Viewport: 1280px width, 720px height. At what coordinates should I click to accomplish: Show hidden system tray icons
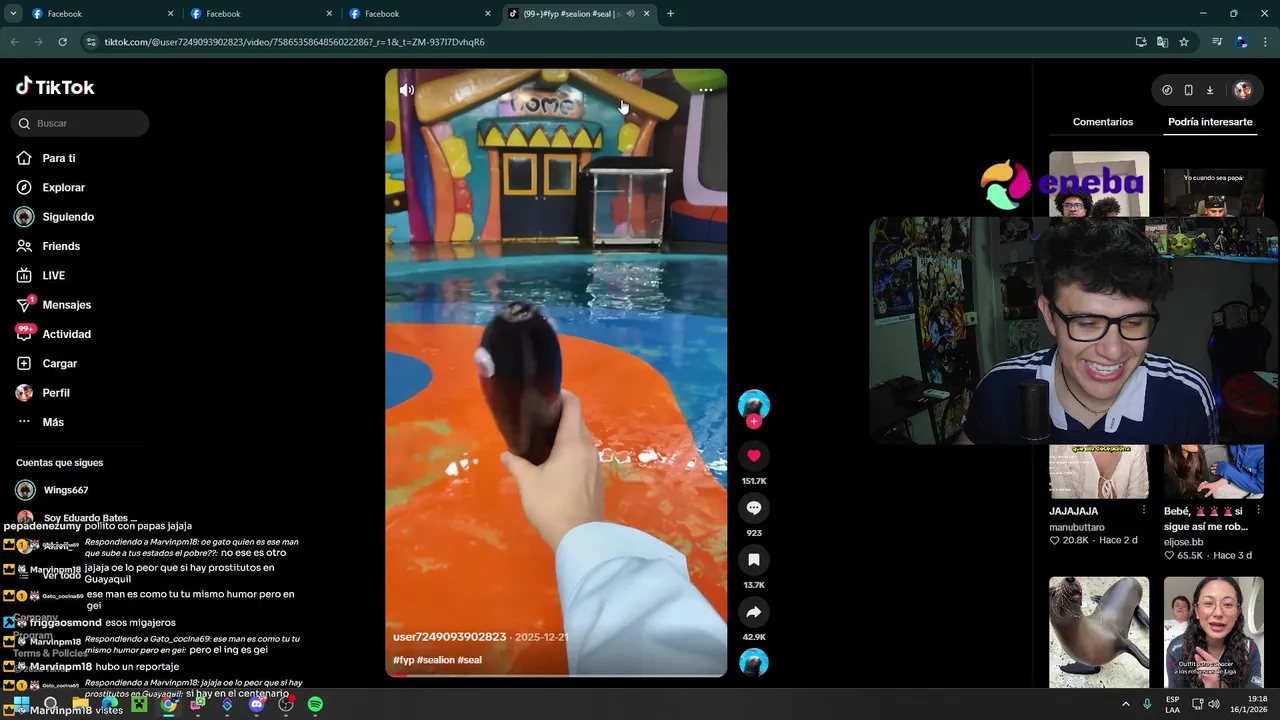coord(1125,704)
